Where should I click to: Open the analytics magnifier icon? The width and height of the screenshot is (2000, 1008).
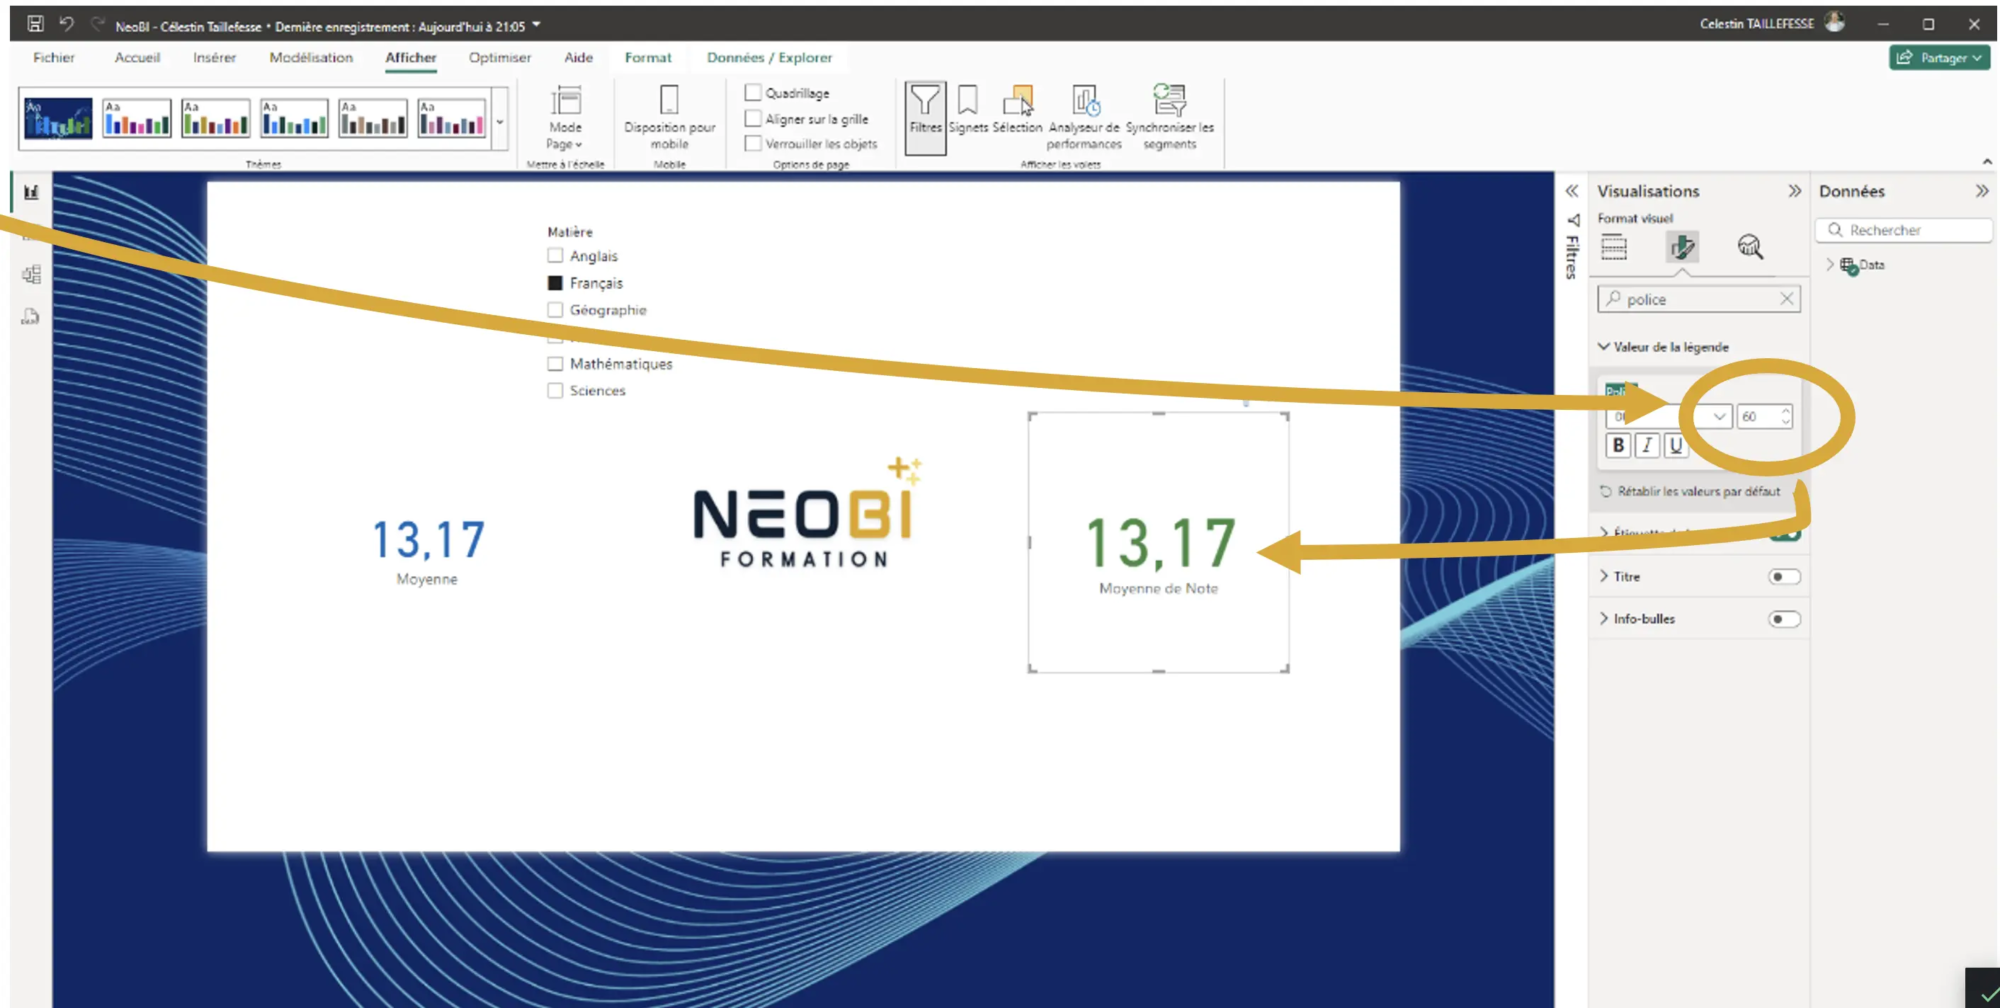click(1750, 247)
